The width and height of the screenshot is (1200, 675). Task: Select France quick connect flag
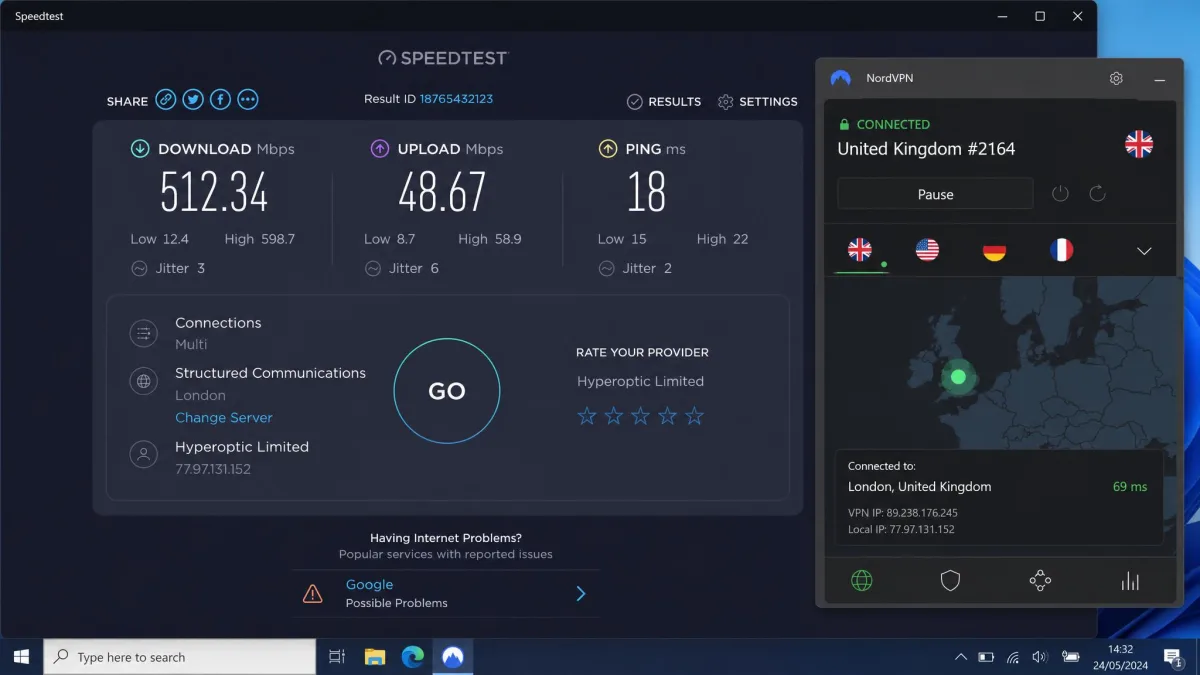(1061, 250)
